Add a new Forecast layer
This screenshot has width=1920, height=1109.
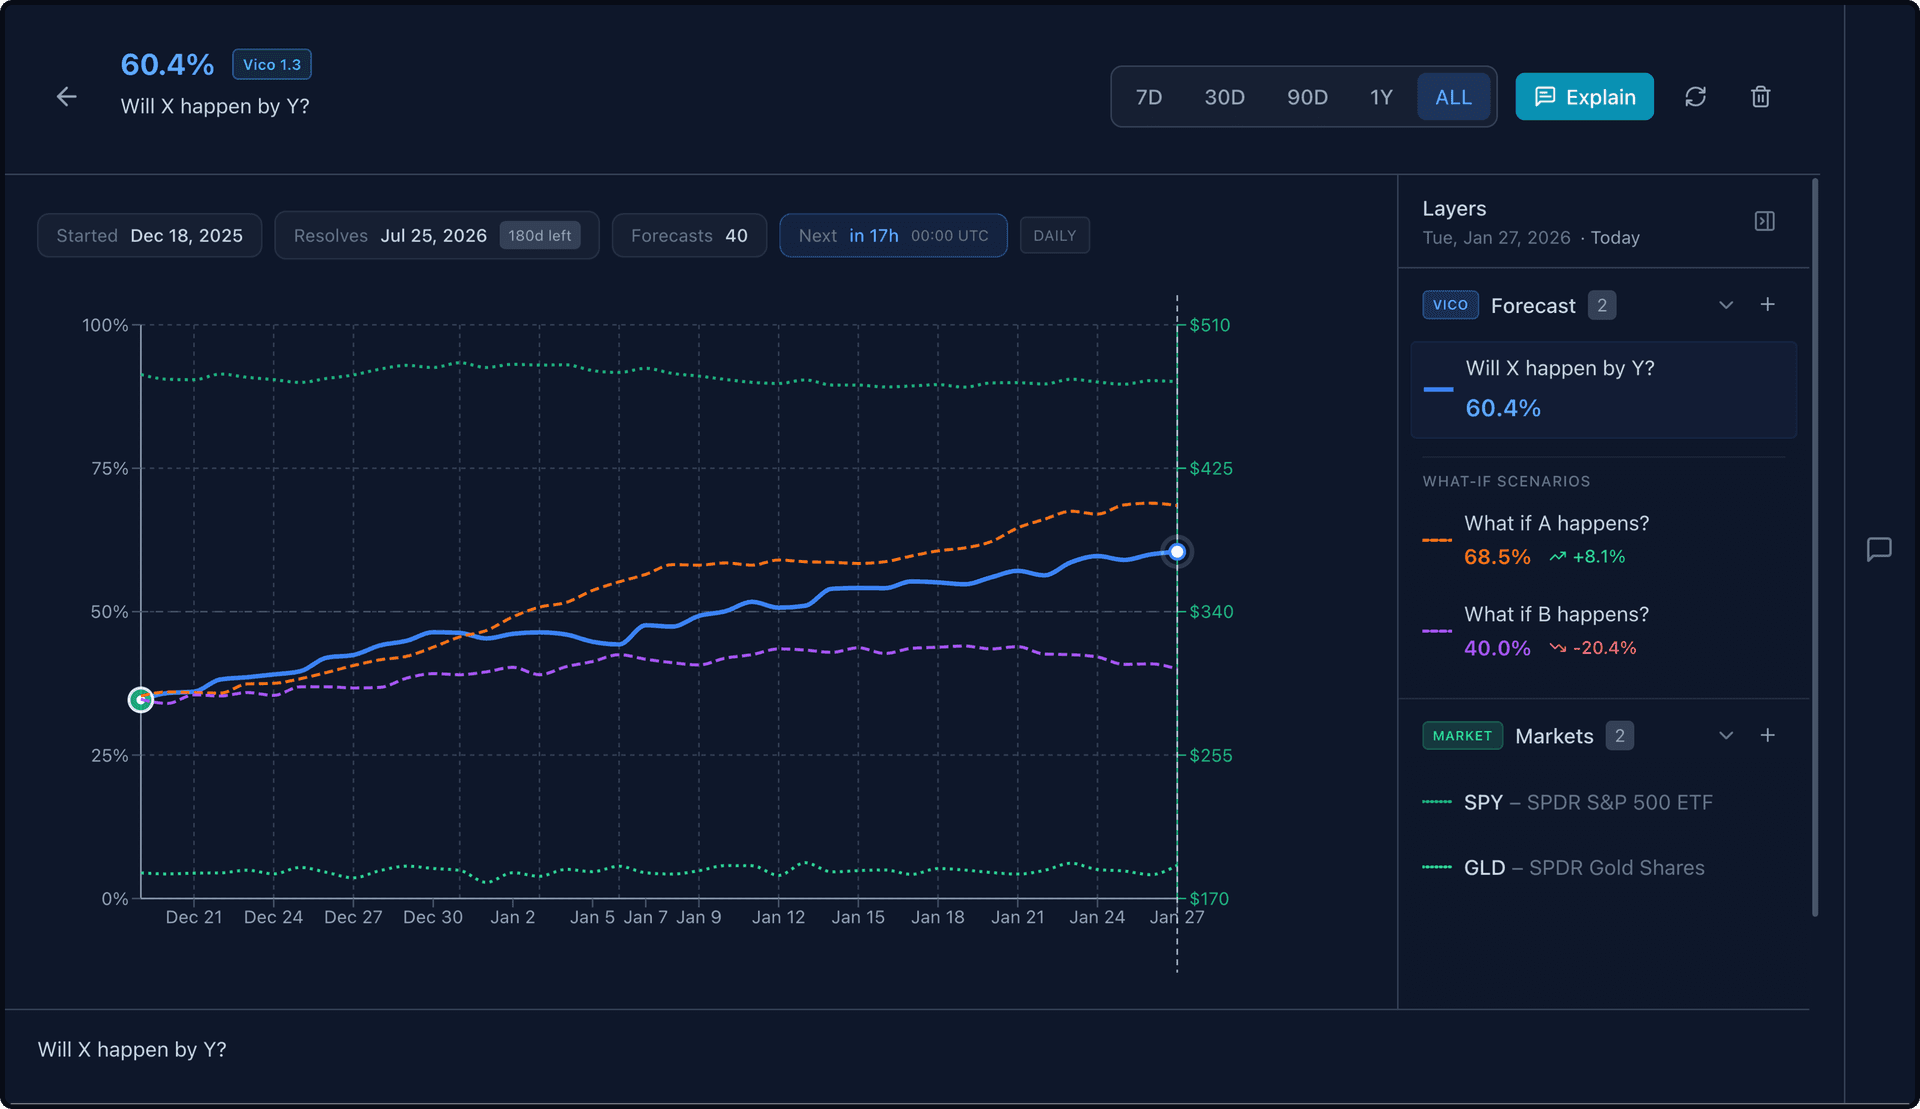coord(1767,305)
